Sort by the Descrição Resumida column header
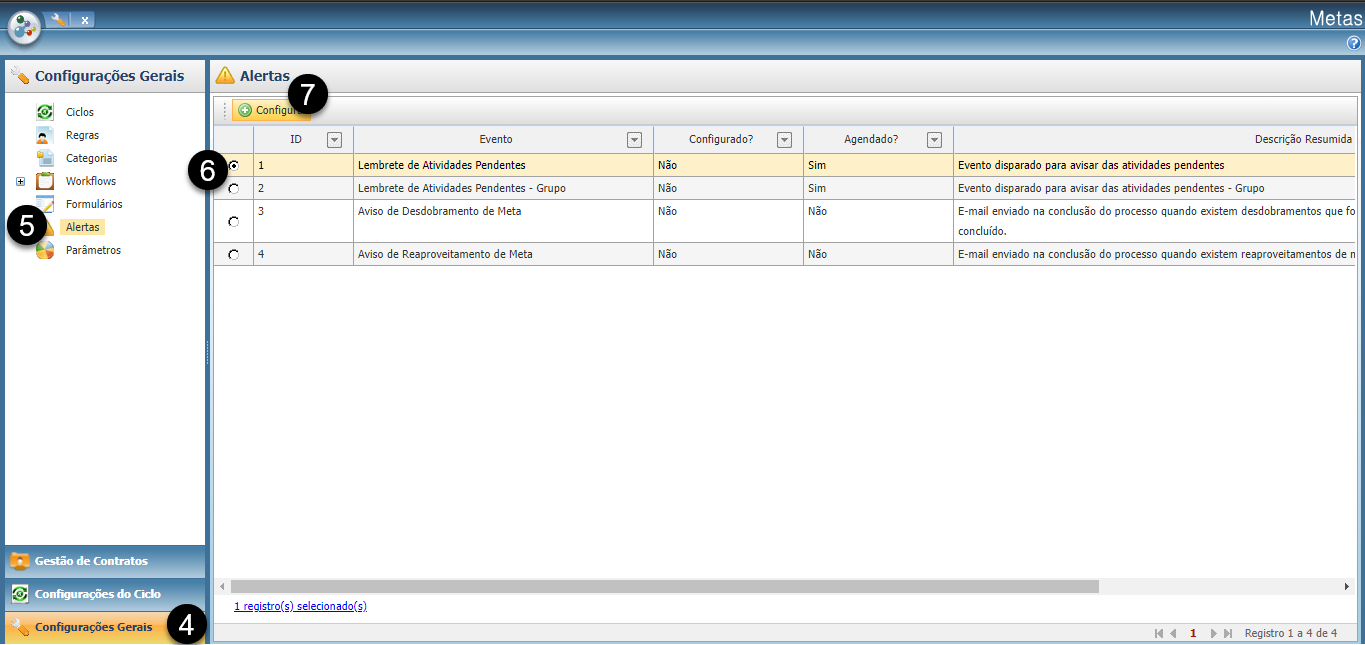 1303,139
